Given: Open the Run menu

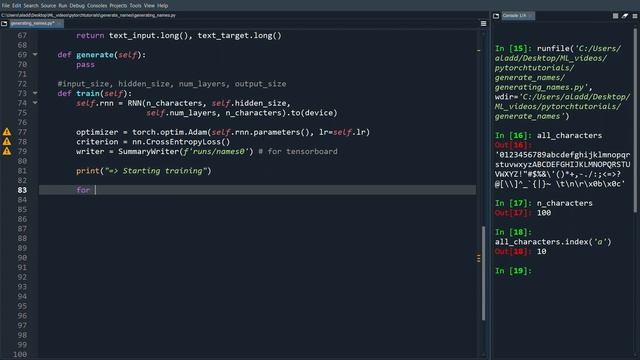Looking at the screenshot, I should (62, 6).
